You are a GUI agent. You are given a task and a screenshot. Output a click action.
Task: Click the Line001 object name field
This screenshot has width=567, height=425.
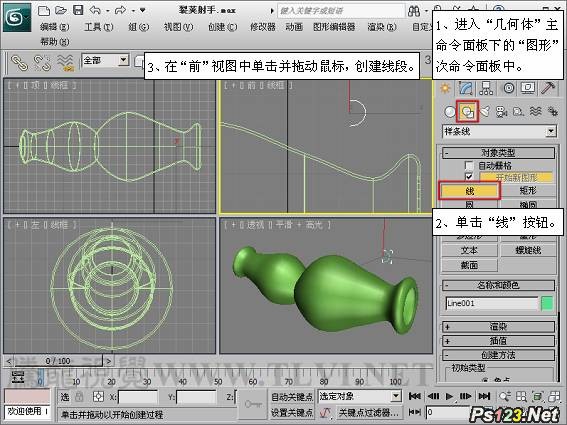coord(492,303)
